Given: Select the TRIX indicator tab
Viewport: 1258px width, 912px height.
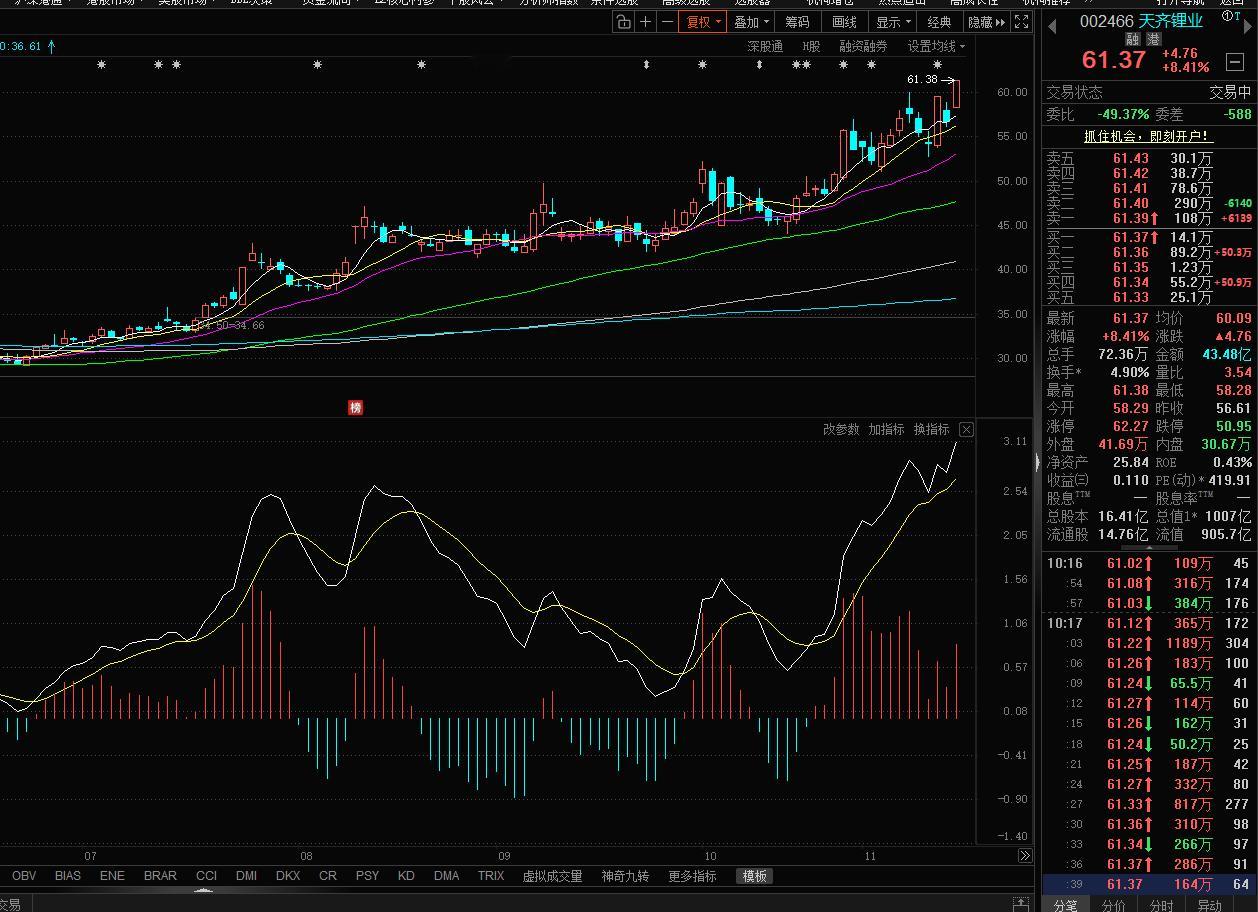Looking at the screenshot, I should [491, 876].
